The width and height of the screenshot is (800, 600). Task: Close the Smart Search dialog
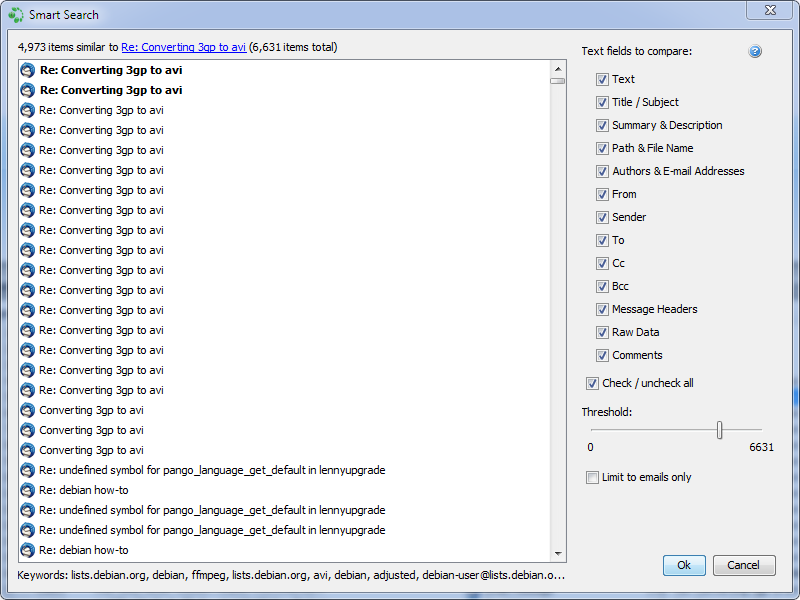coord(771,14)
